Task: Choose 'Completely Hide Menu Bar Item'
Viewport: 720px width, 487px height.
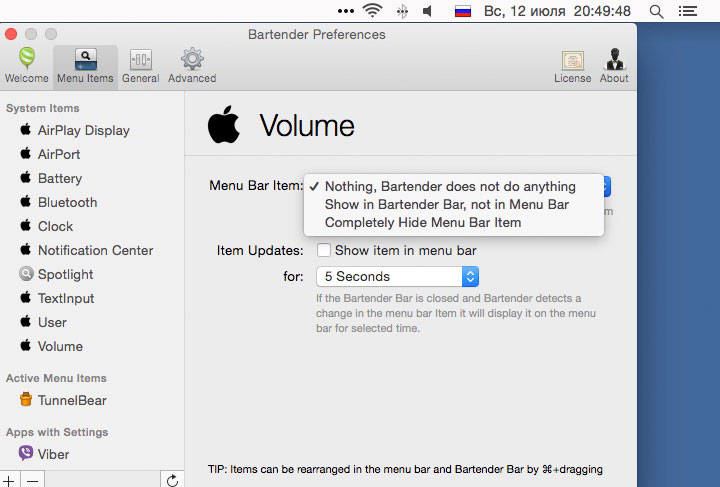Action: (x=423, y=223)
